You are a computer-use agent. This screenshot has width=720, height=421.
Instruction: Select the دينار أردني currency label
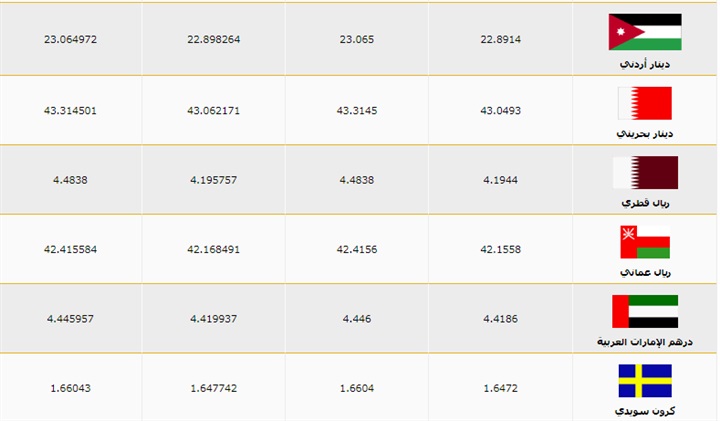[645, 63]
